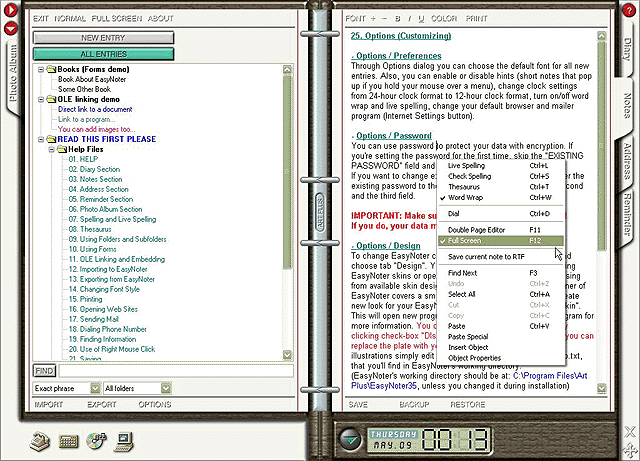Image resolution: width=640 pixels, height=461 pixels.
Task: Click the COLOR option in editor toolbar
Action: point(444,18)
